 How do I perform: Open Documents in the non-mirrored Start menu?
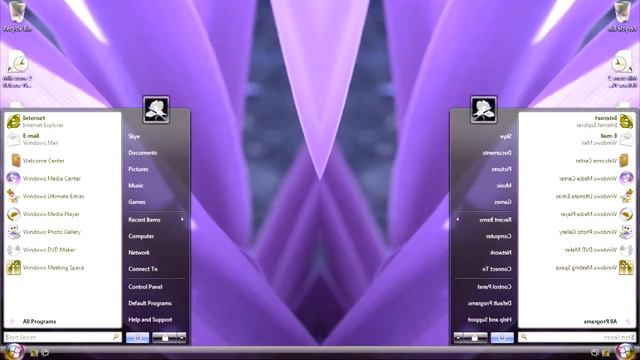[x=142, y=153]
